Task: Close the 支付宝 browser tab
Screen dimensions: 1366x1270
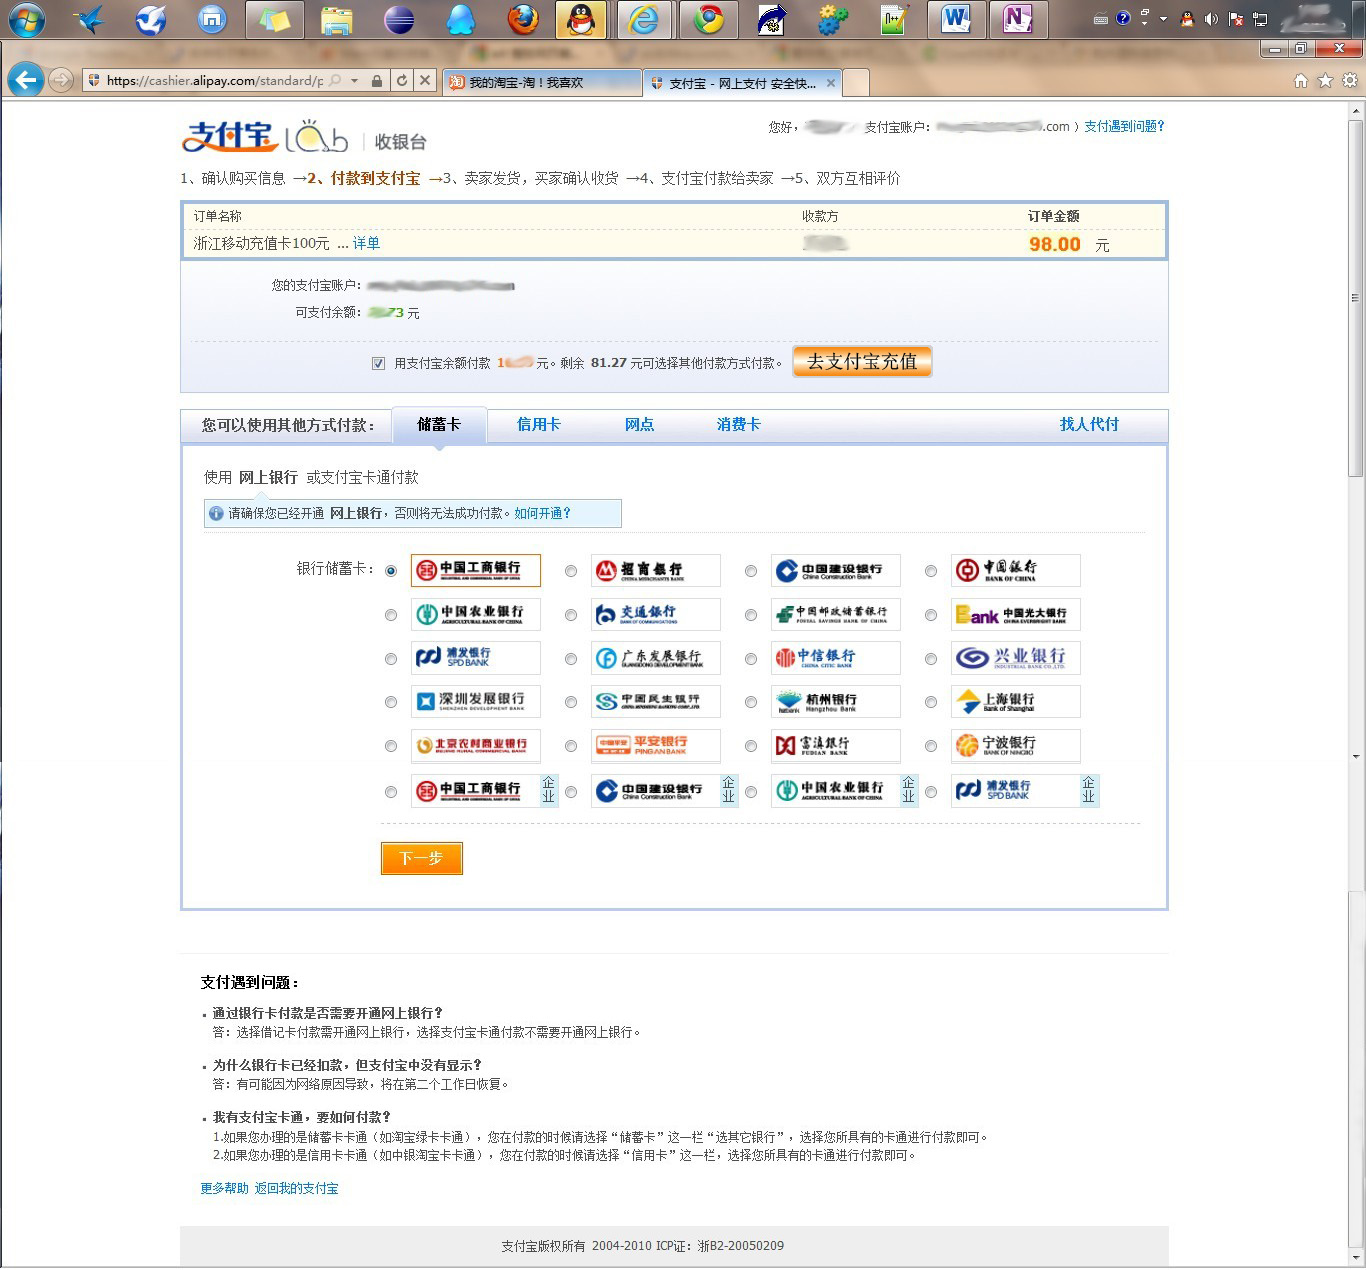Action: coord(831,83)
